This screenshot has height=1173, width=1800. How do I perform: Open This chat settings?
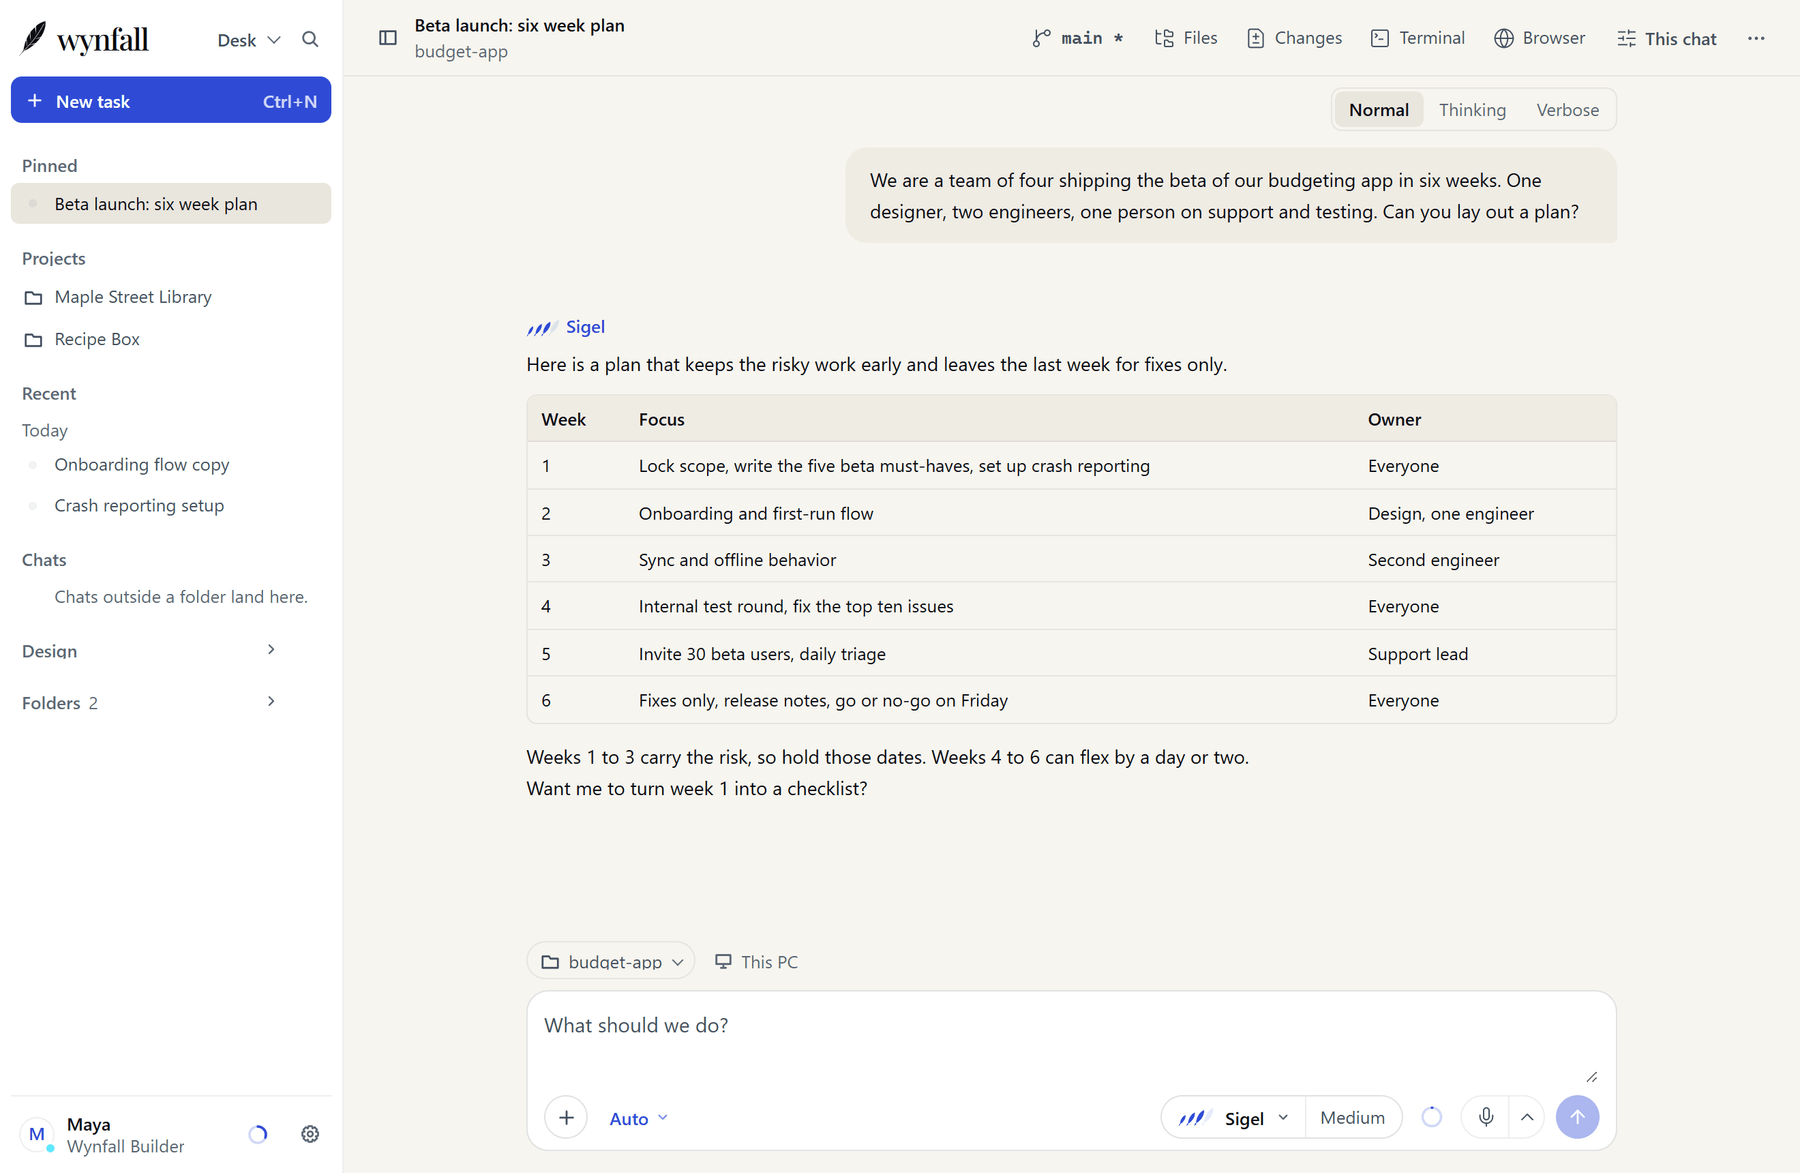1666,38
